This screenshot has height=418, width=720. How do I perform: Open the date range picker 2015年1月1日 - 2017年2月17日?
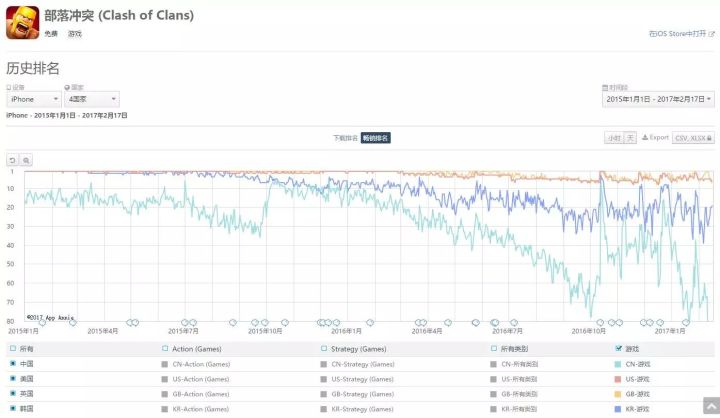point(658,99)
